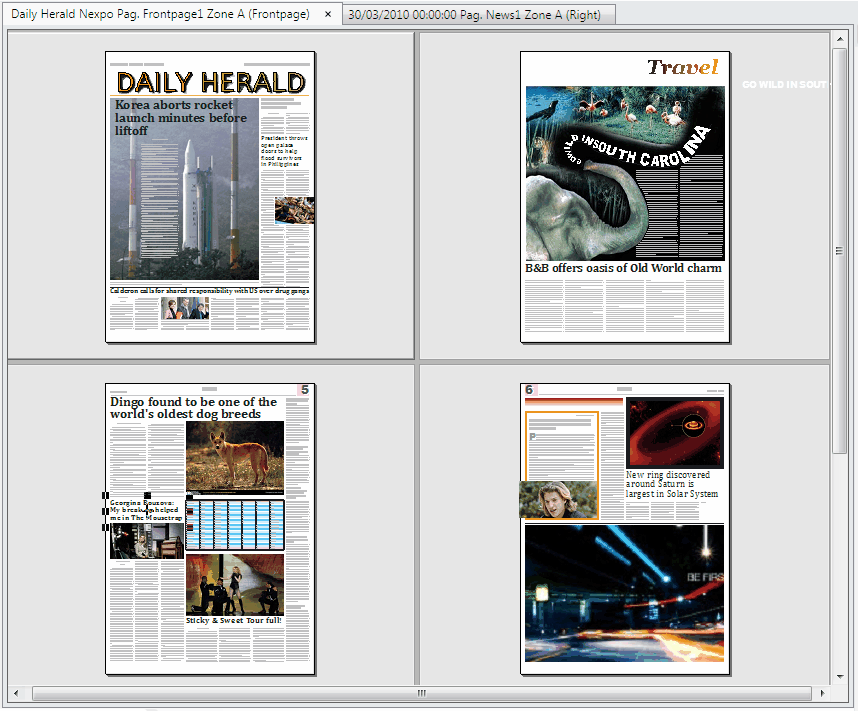Image resolution: width=858 pixels, height=711 pixels.
Task: Select the 'Georgina Bouzova' headline box
Action: 146,510
